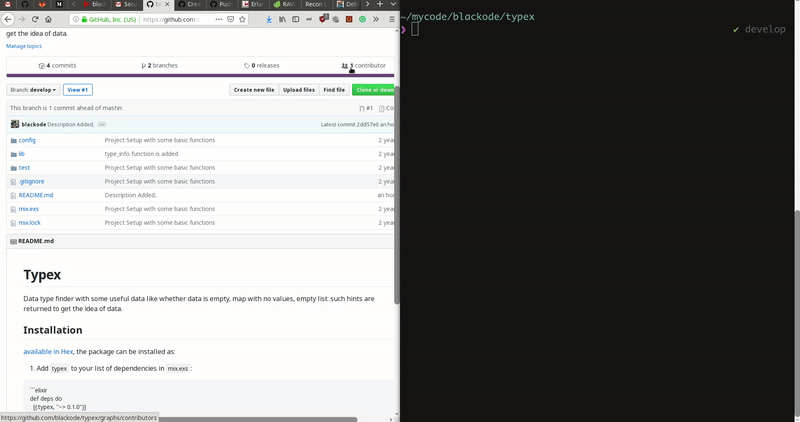800x422 pixels.
Task: Open the test folder
Action: pos(24,167)
